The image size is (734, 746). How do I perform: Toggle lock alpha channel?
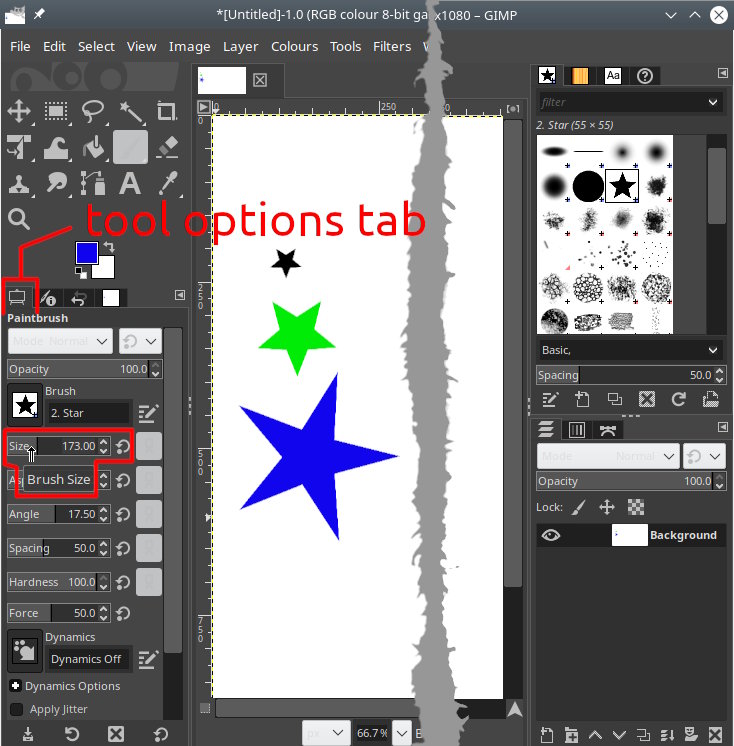[x=636, y=507]
